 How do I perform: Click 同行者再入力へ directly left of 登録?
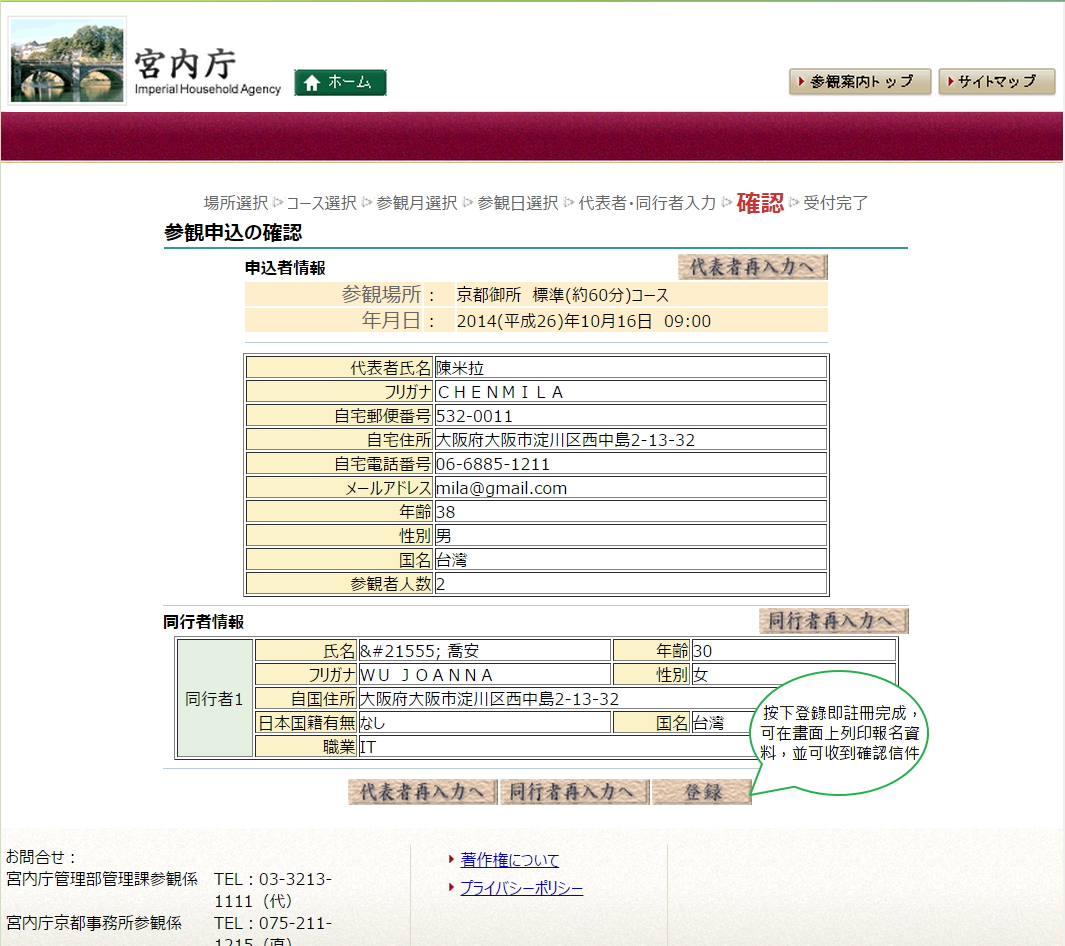pyautogui.click(x=574, y=792)
